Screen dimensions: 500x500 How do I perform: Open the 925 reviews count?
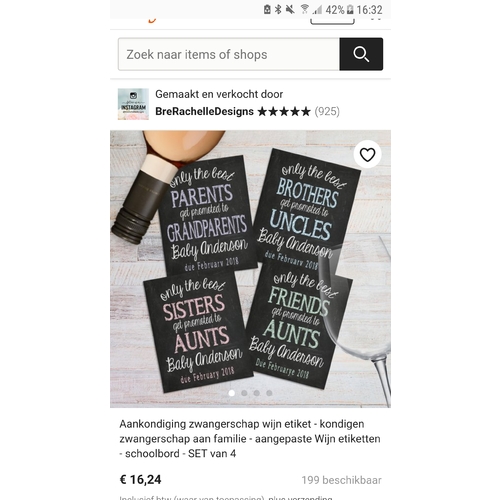click(327, 111)
